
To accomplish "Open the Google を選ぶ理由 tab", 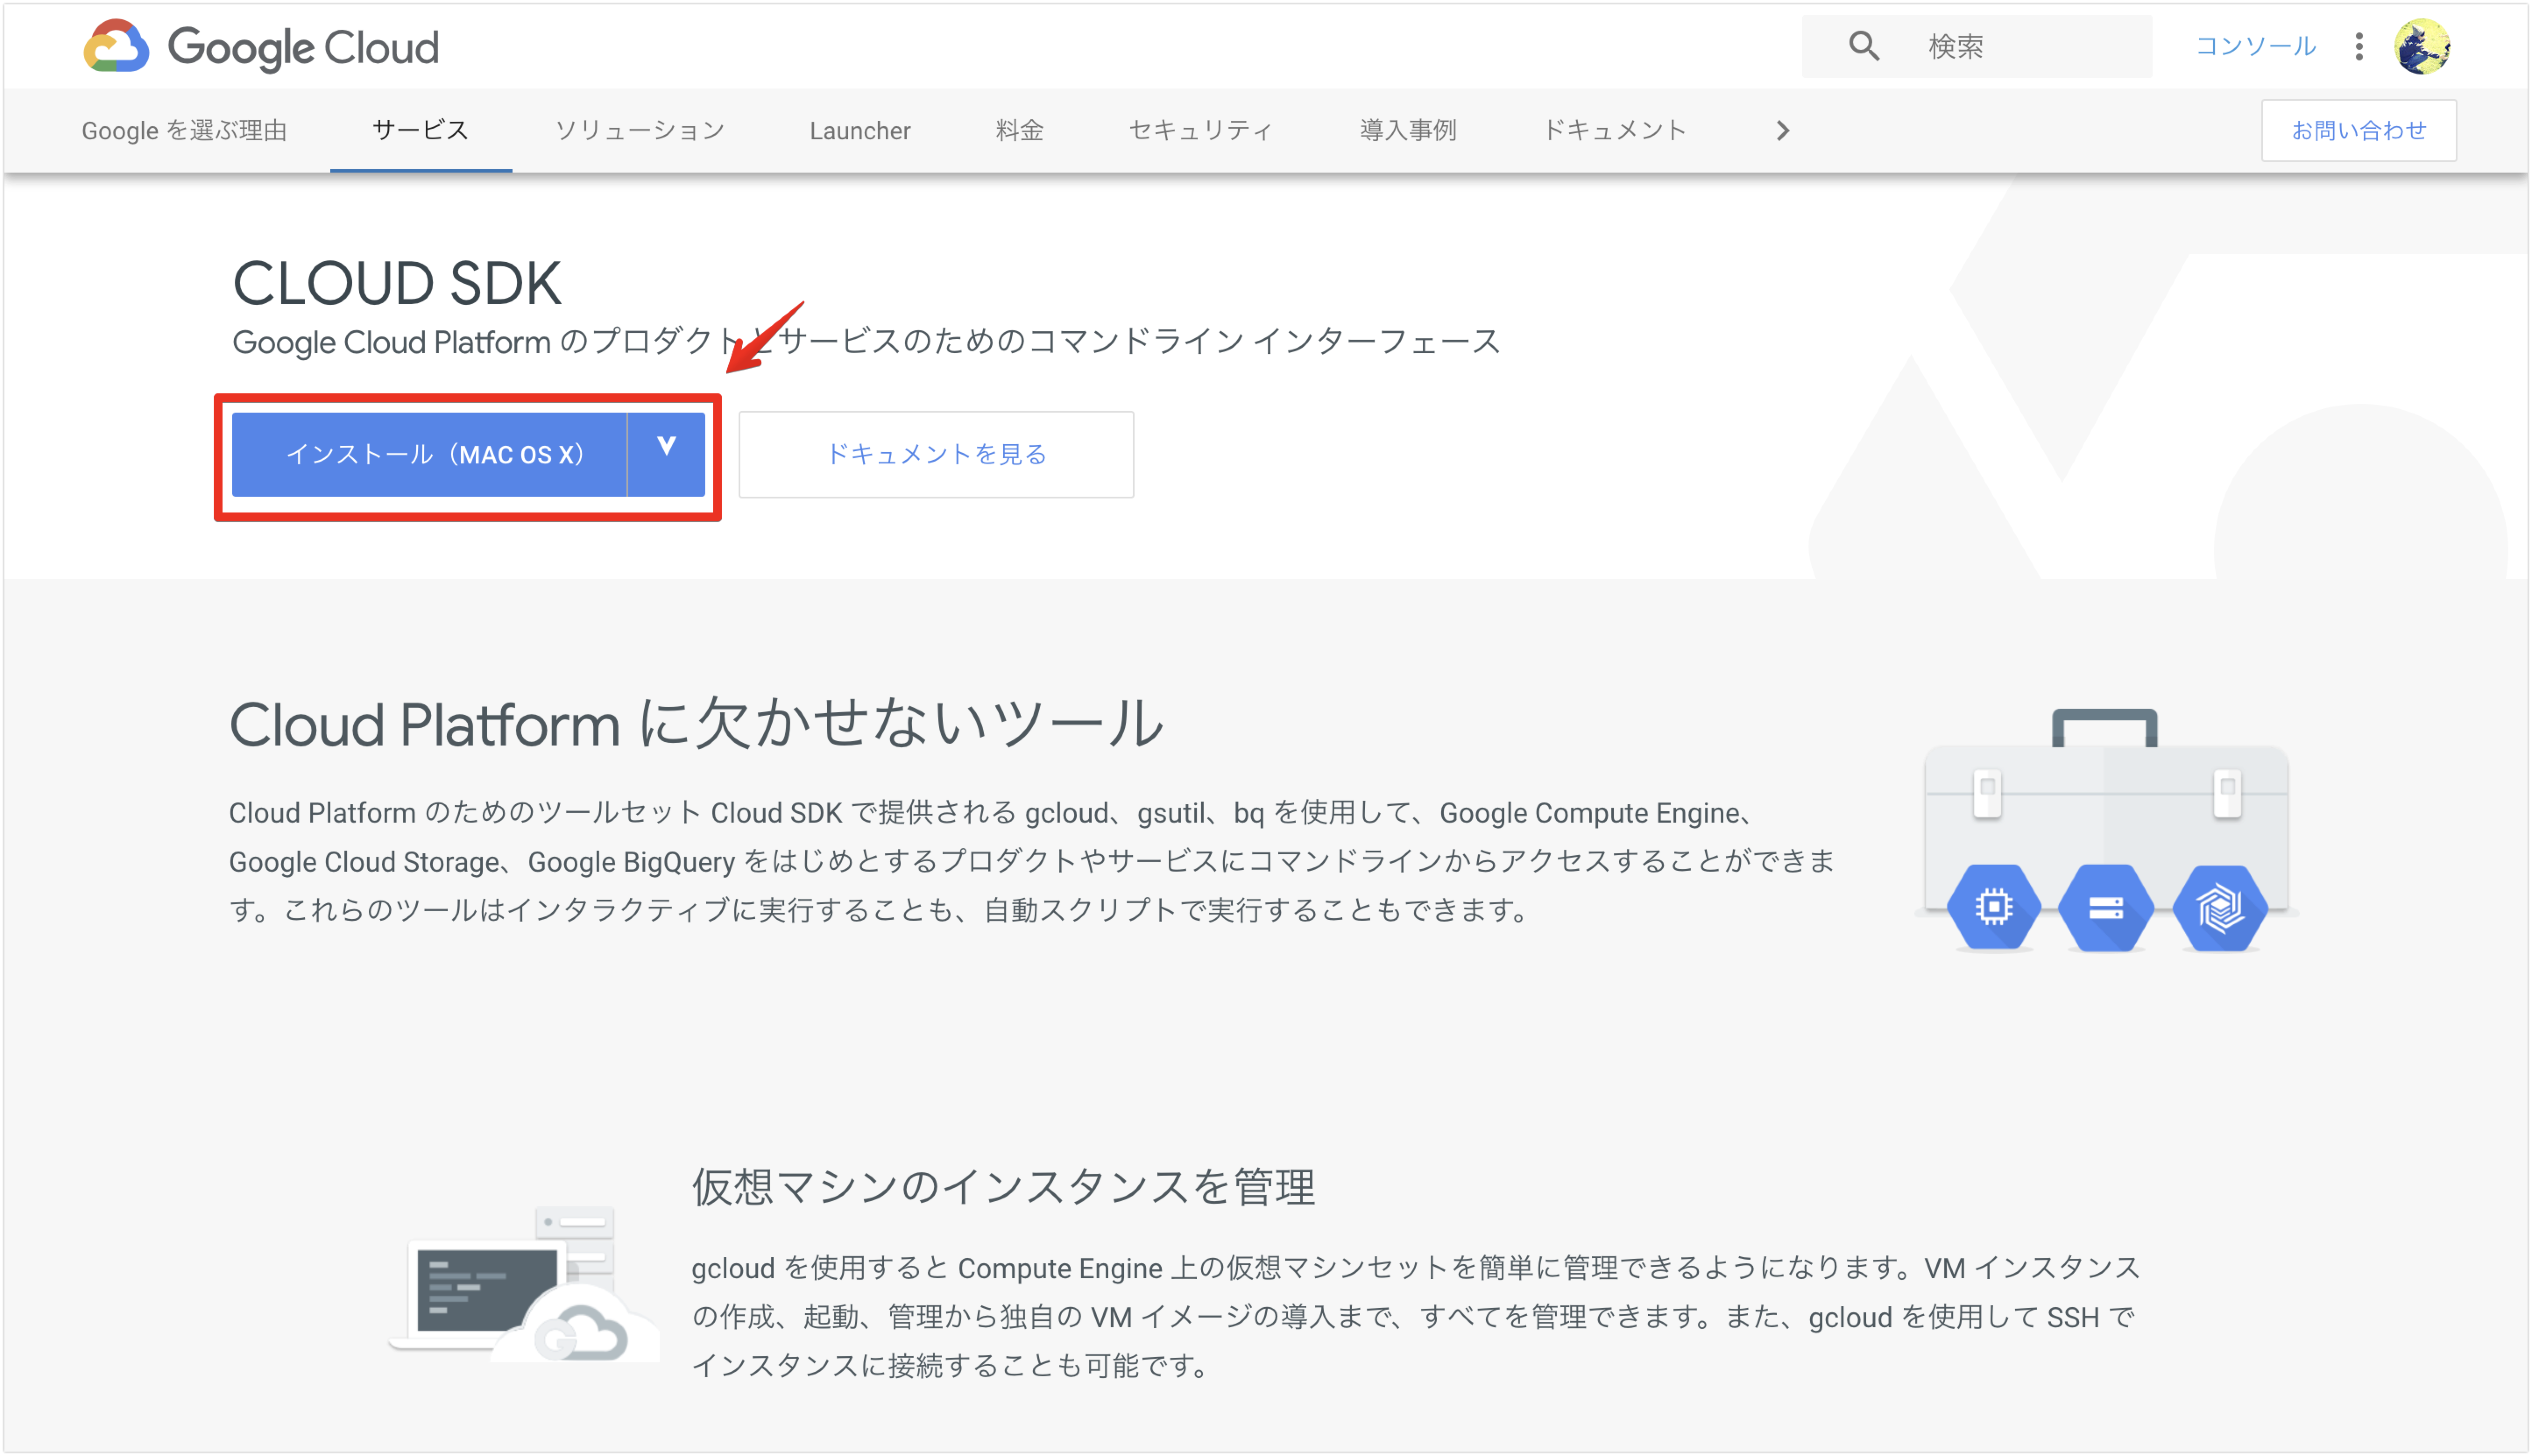I will [x=184, y=131].
